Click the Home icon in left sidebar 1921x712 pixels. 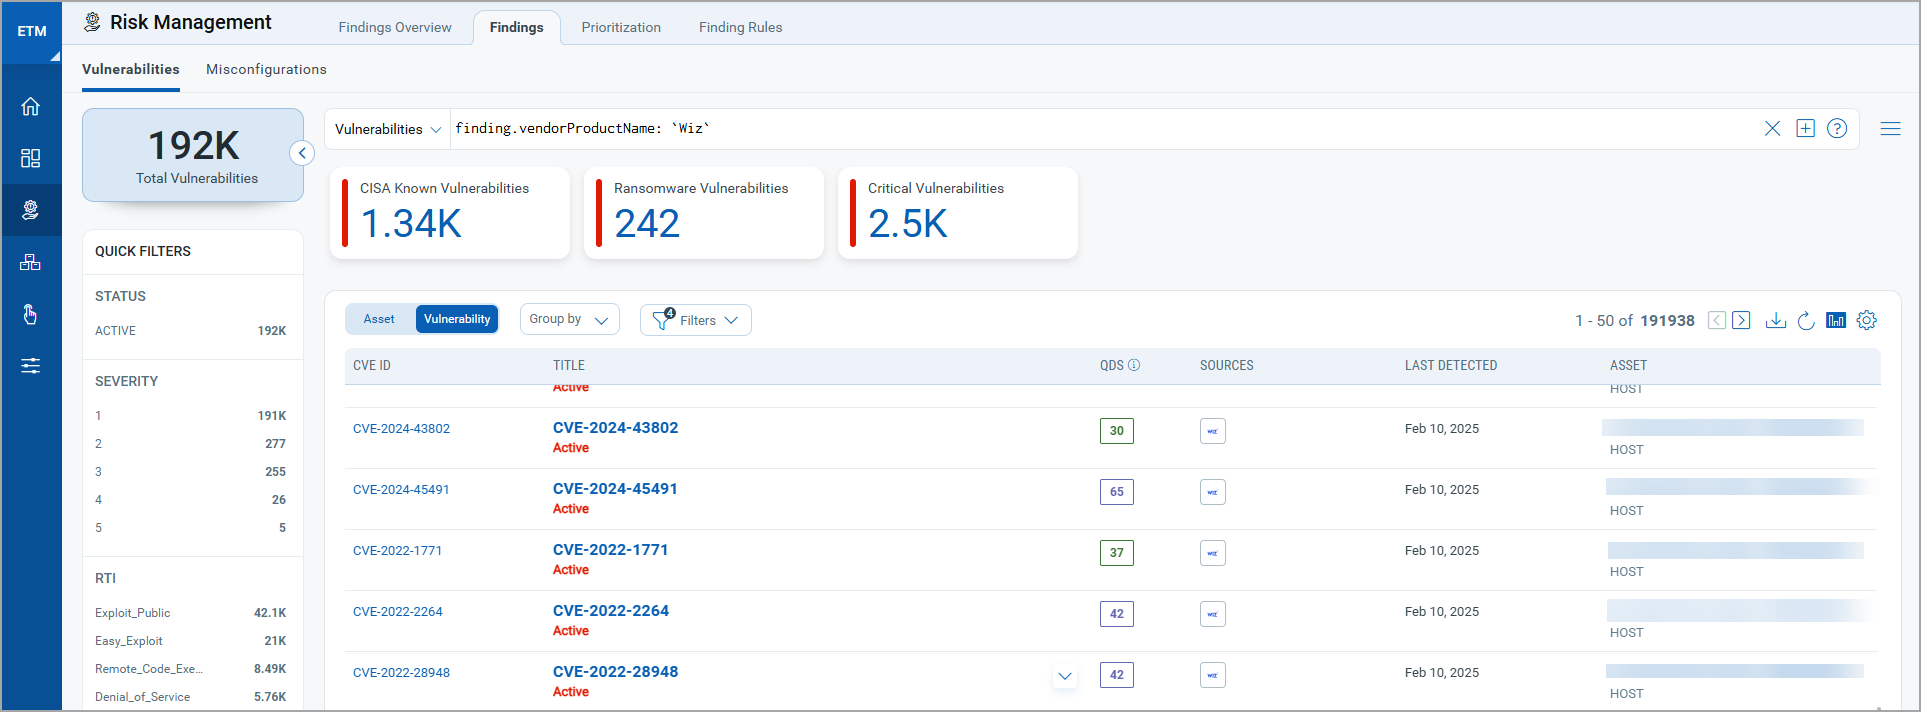pos(31,106)
